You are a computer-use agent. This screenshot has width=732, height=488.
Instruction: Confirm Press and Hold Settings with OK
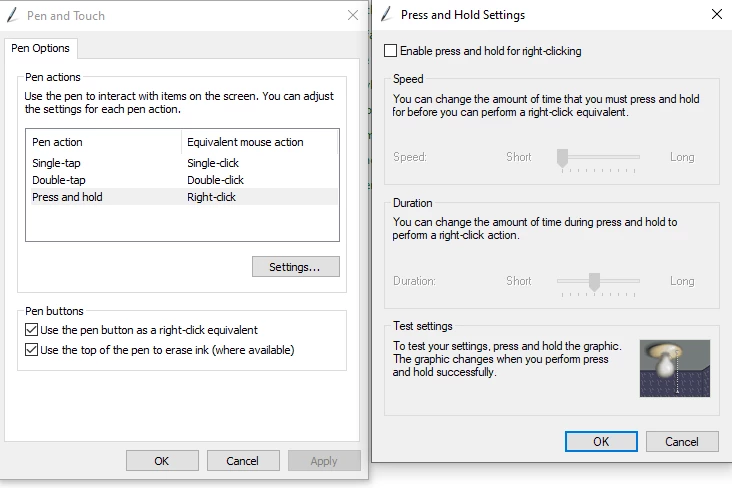pos(601,441)
